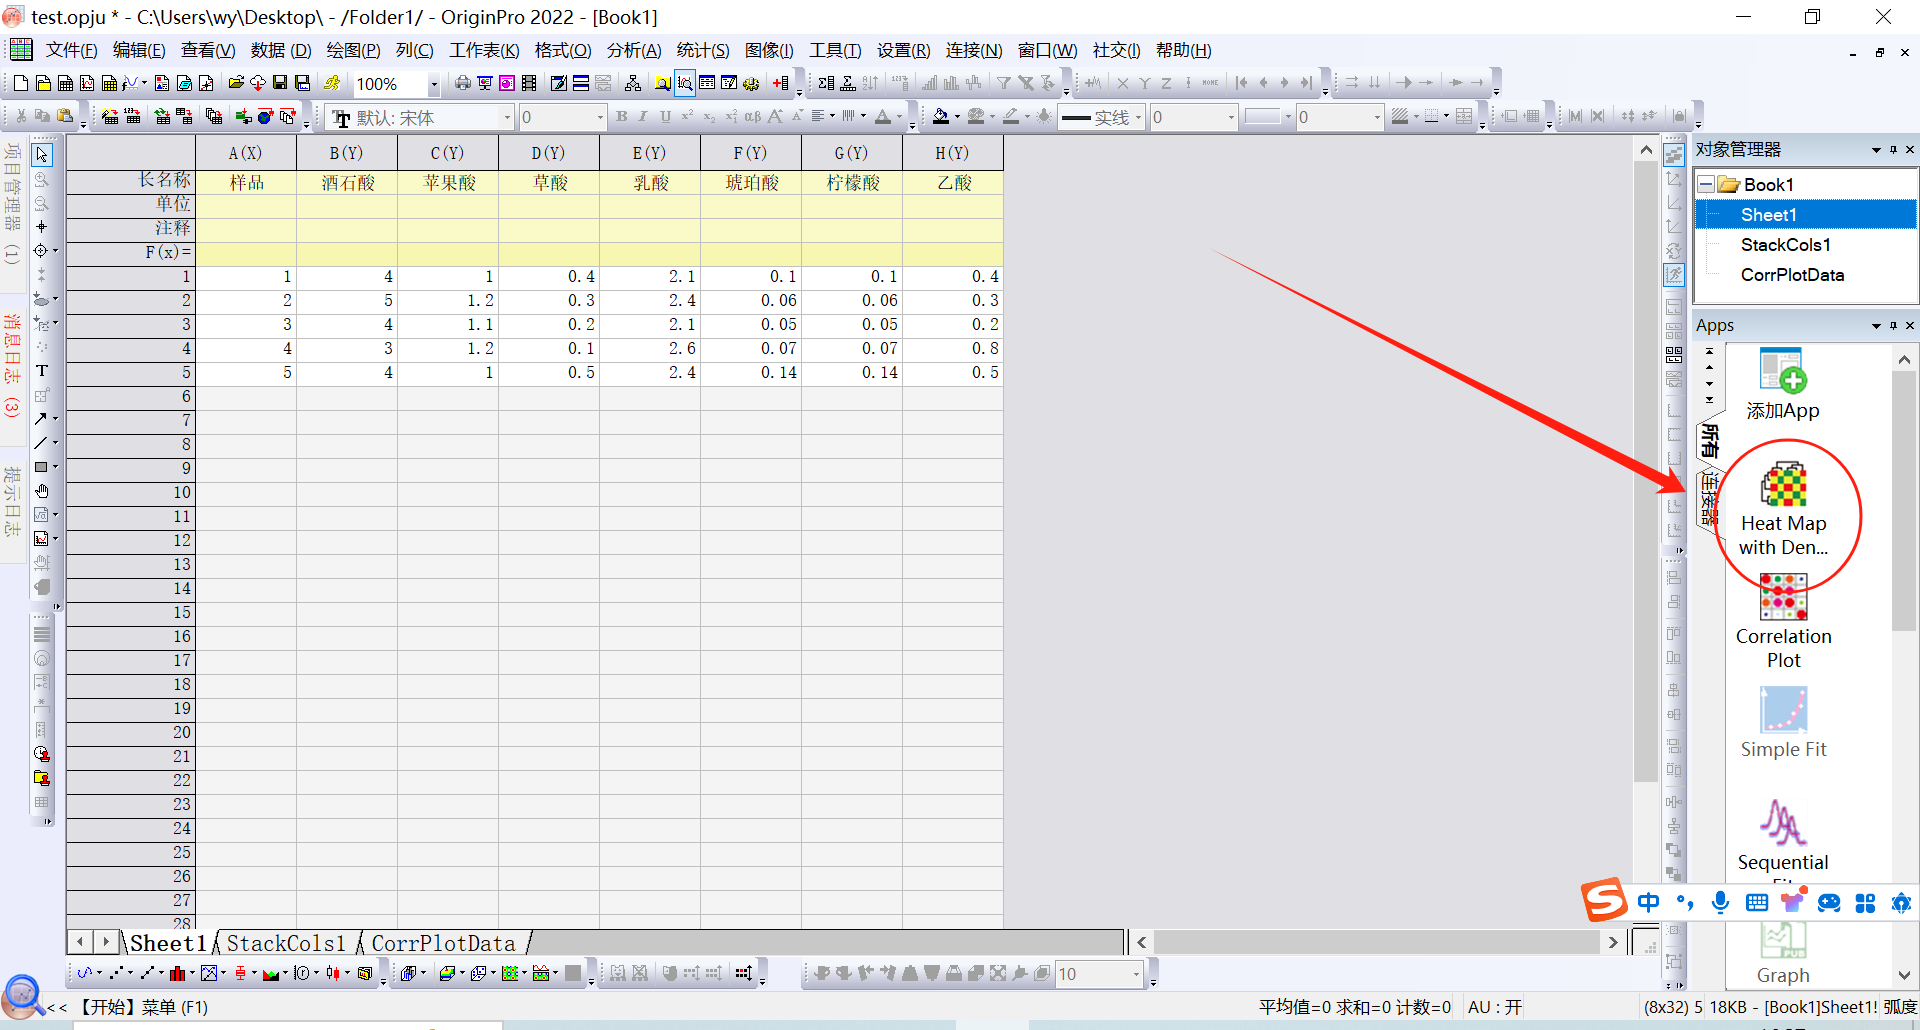Launch the Correlation Plot app
This screenshot has height=1030, width=1920.
coord(1783,598)
